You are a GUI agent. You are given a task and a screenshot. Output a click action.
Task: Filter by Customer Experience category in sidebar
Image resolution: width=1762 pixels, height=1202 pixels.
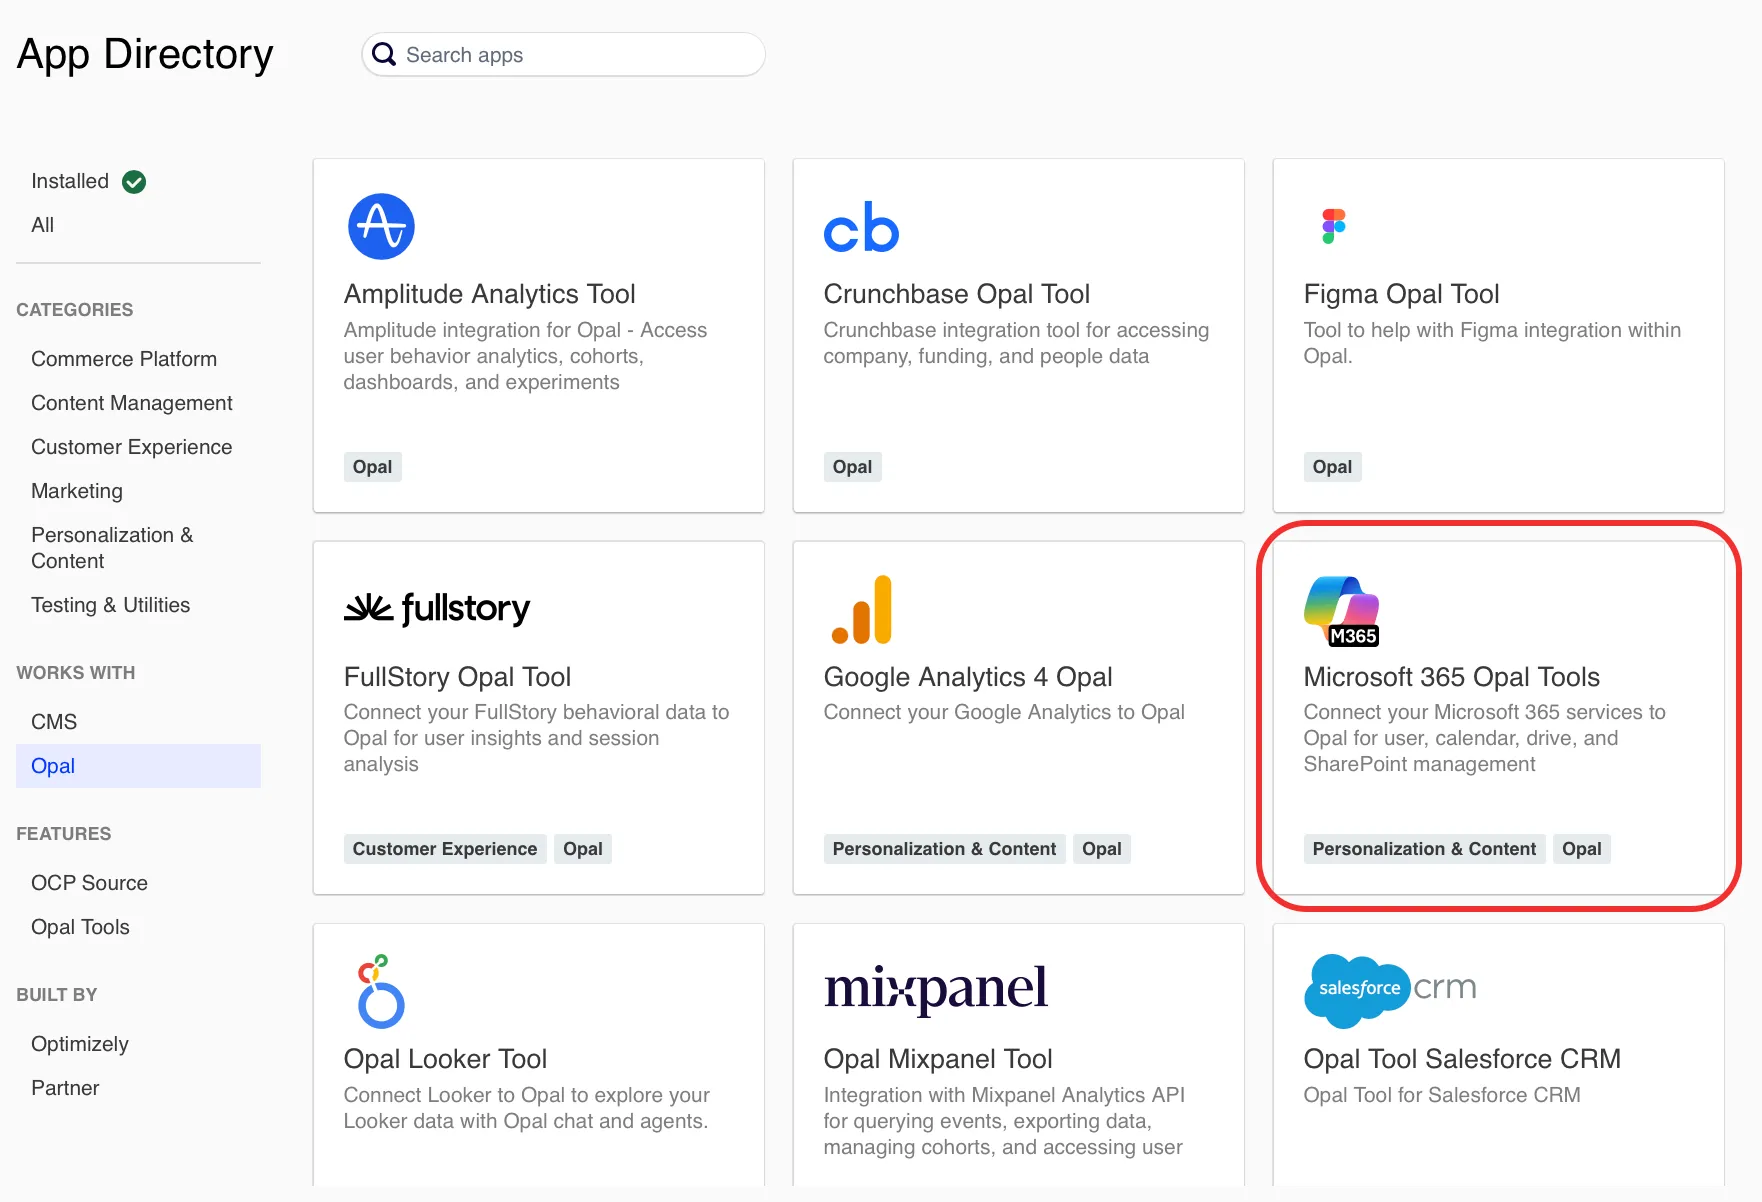click(132, 447)
